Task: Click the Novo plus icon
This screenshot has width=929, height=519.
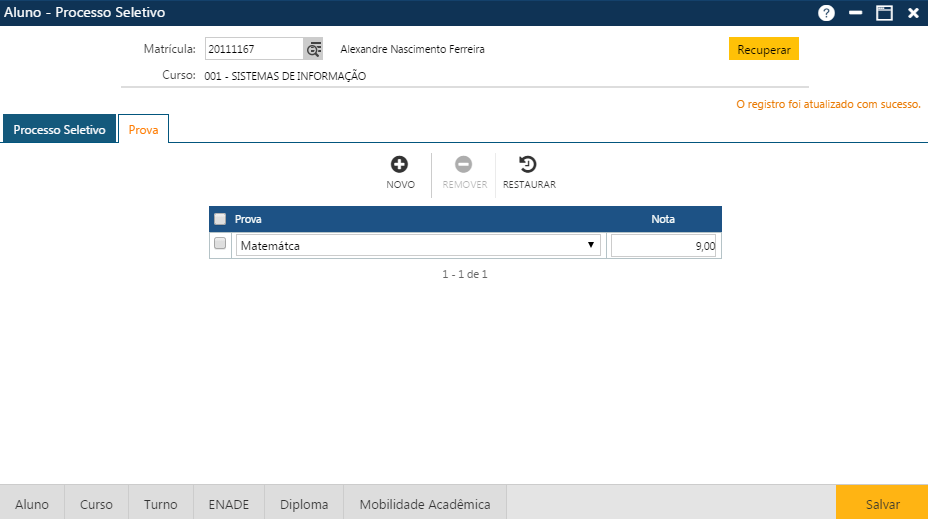Action: [400, 165]
